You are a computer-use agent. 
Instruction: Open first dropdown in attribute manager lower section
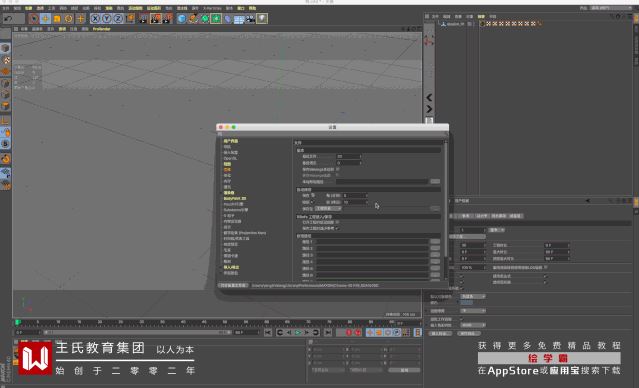[x=473, y=297]
